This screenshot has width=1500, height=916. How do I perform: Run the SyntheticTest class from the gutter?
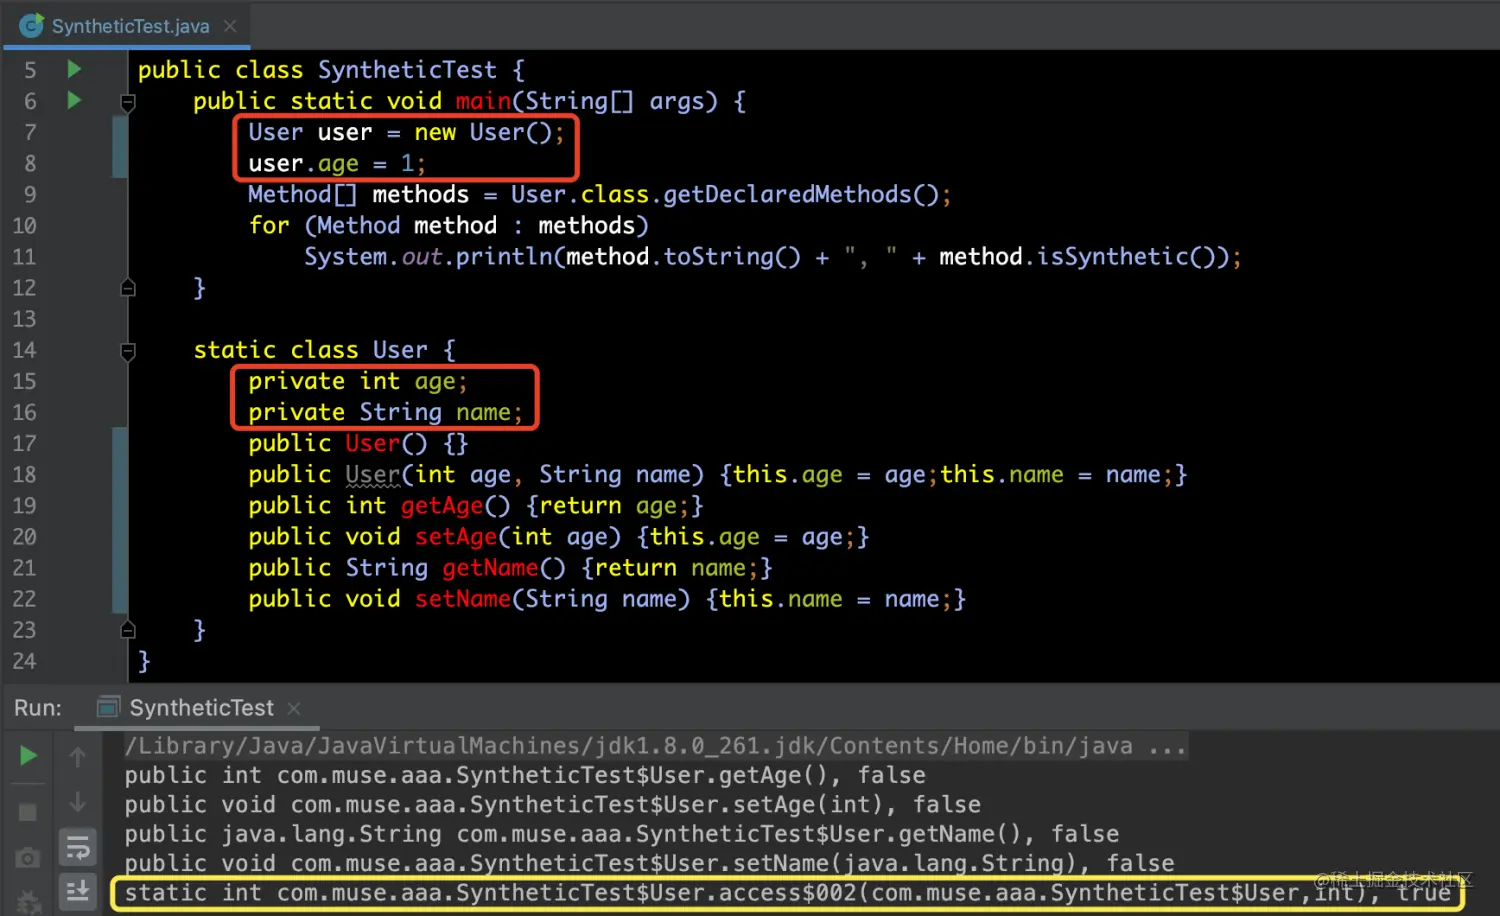74,69
